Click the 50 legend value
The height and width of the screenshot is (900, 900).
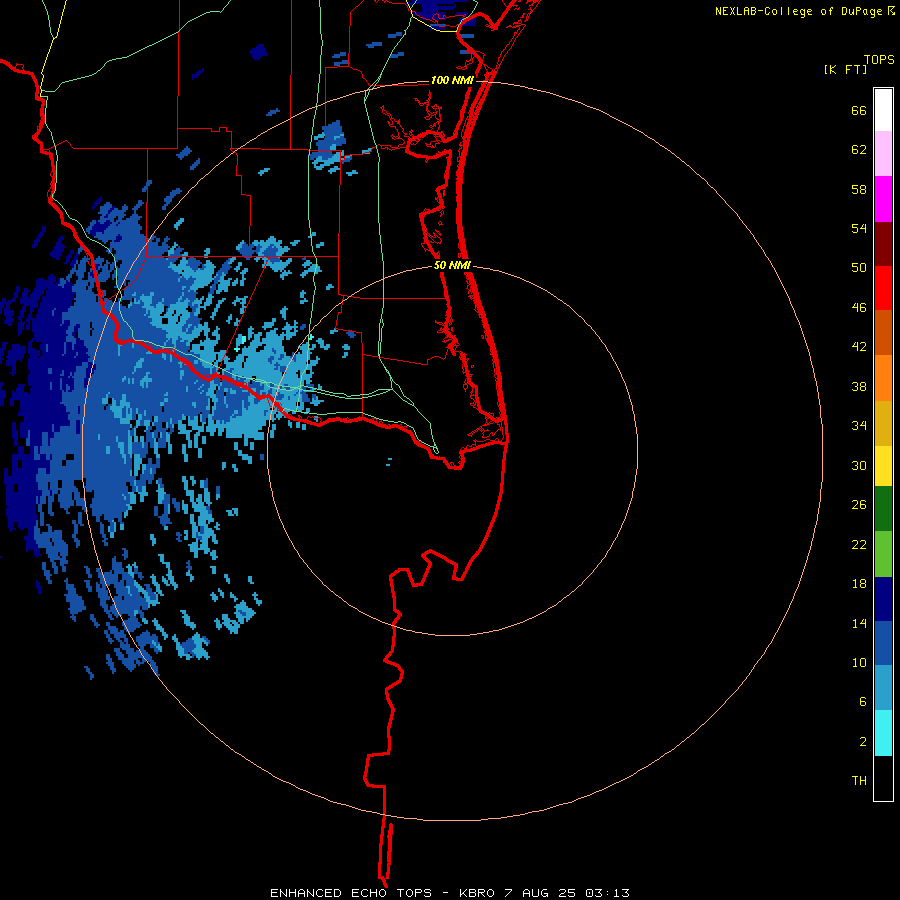[x=859, y=267]
